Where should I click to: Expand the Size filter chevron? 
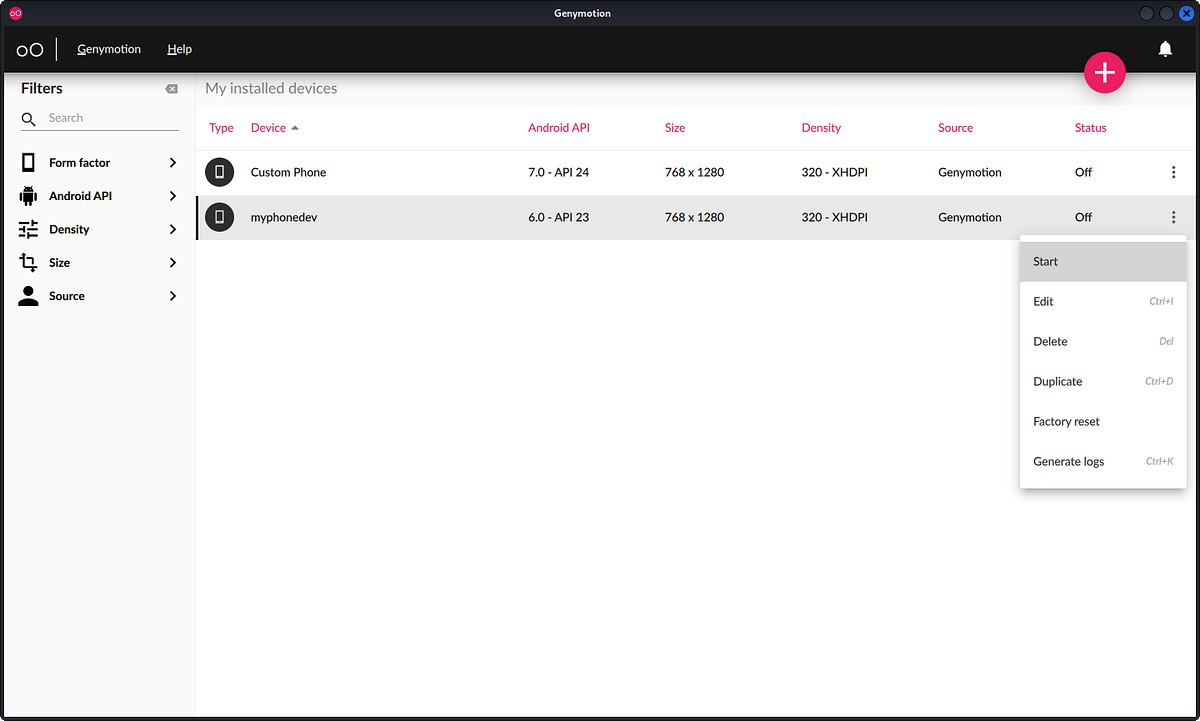pos(173,262)
